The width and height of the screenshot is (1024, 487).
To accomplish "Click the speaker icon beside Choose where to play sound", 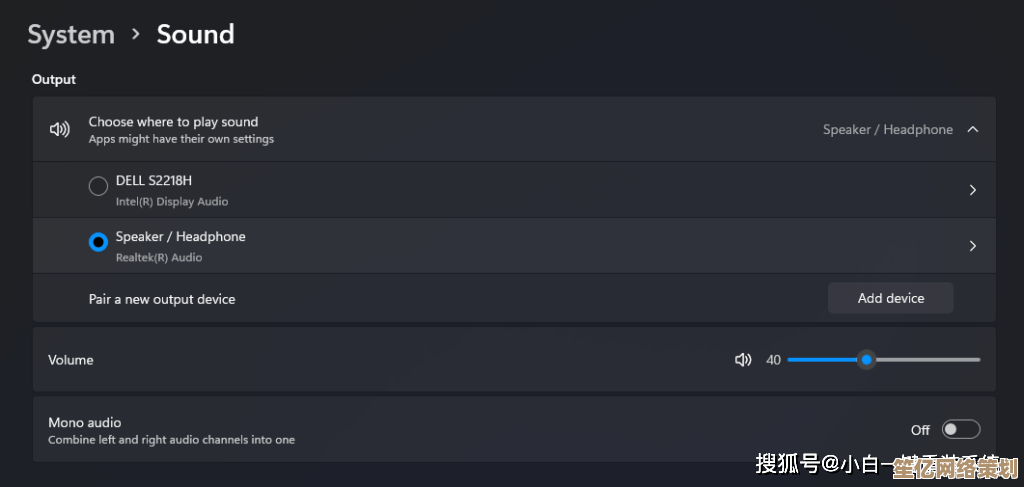I will tap(60, 129).
